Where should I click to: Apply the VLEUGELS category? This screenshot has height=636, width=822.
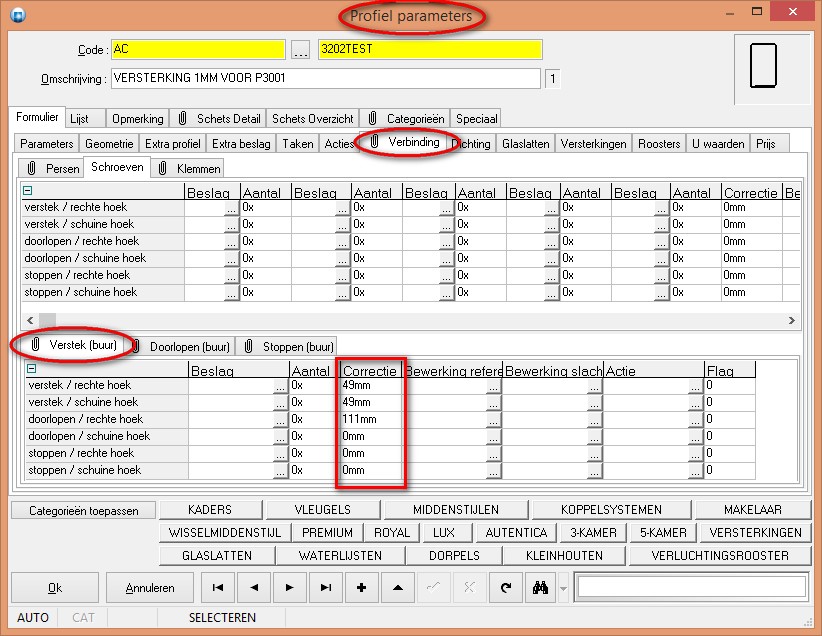pos(323,510)
